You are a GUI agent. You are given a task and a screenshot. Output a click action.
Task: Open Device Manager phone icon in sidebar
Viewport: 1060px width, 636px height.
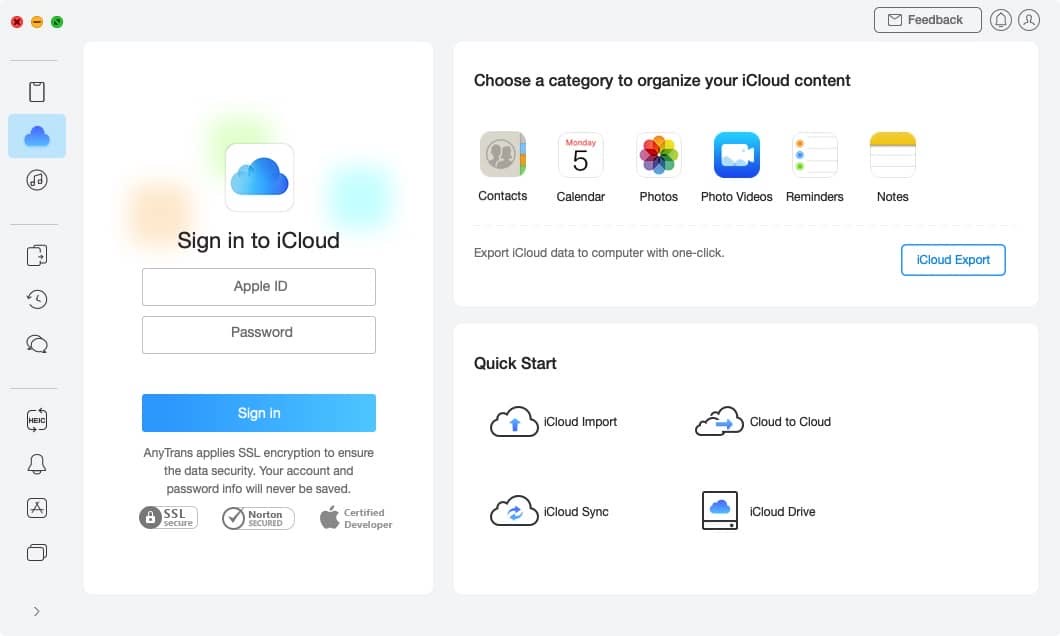point(37,92)
